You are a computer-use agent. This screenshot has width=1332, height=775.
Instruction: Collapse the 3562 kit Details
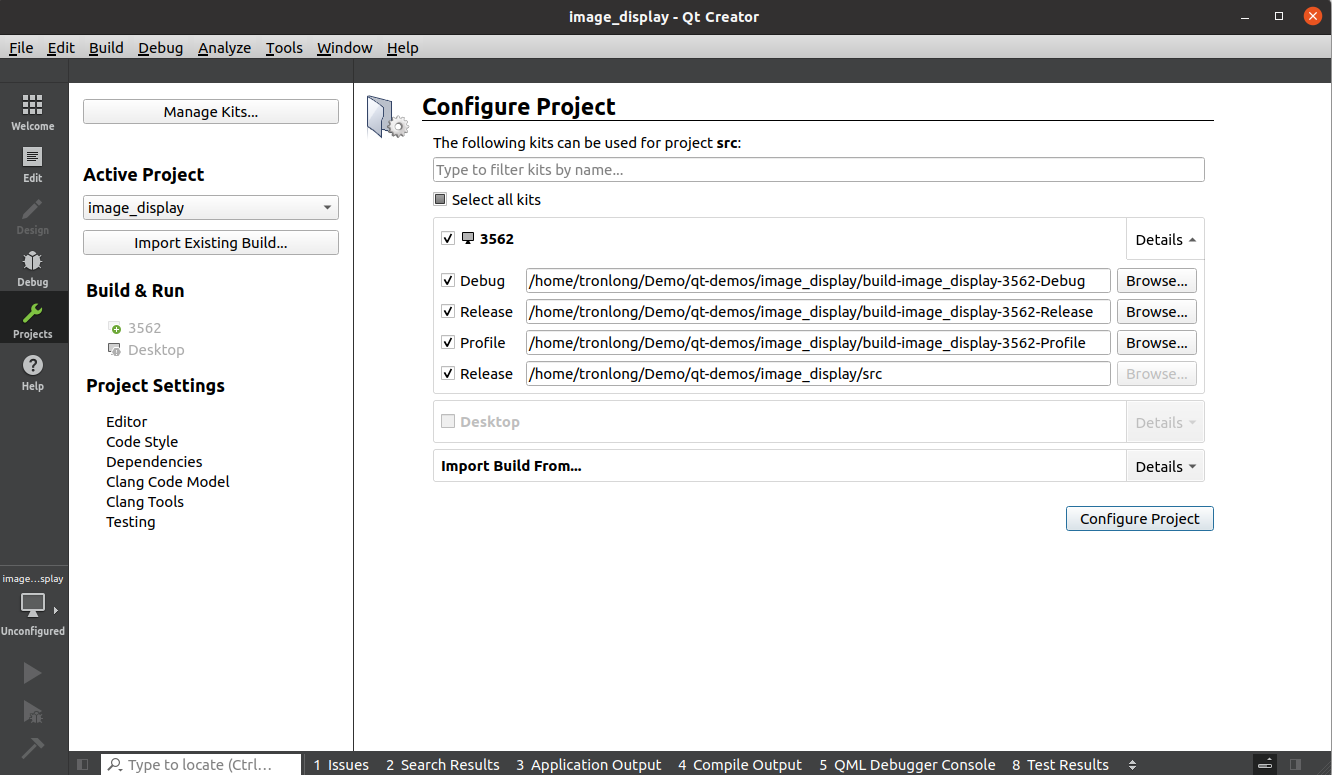coord(1165,240)
